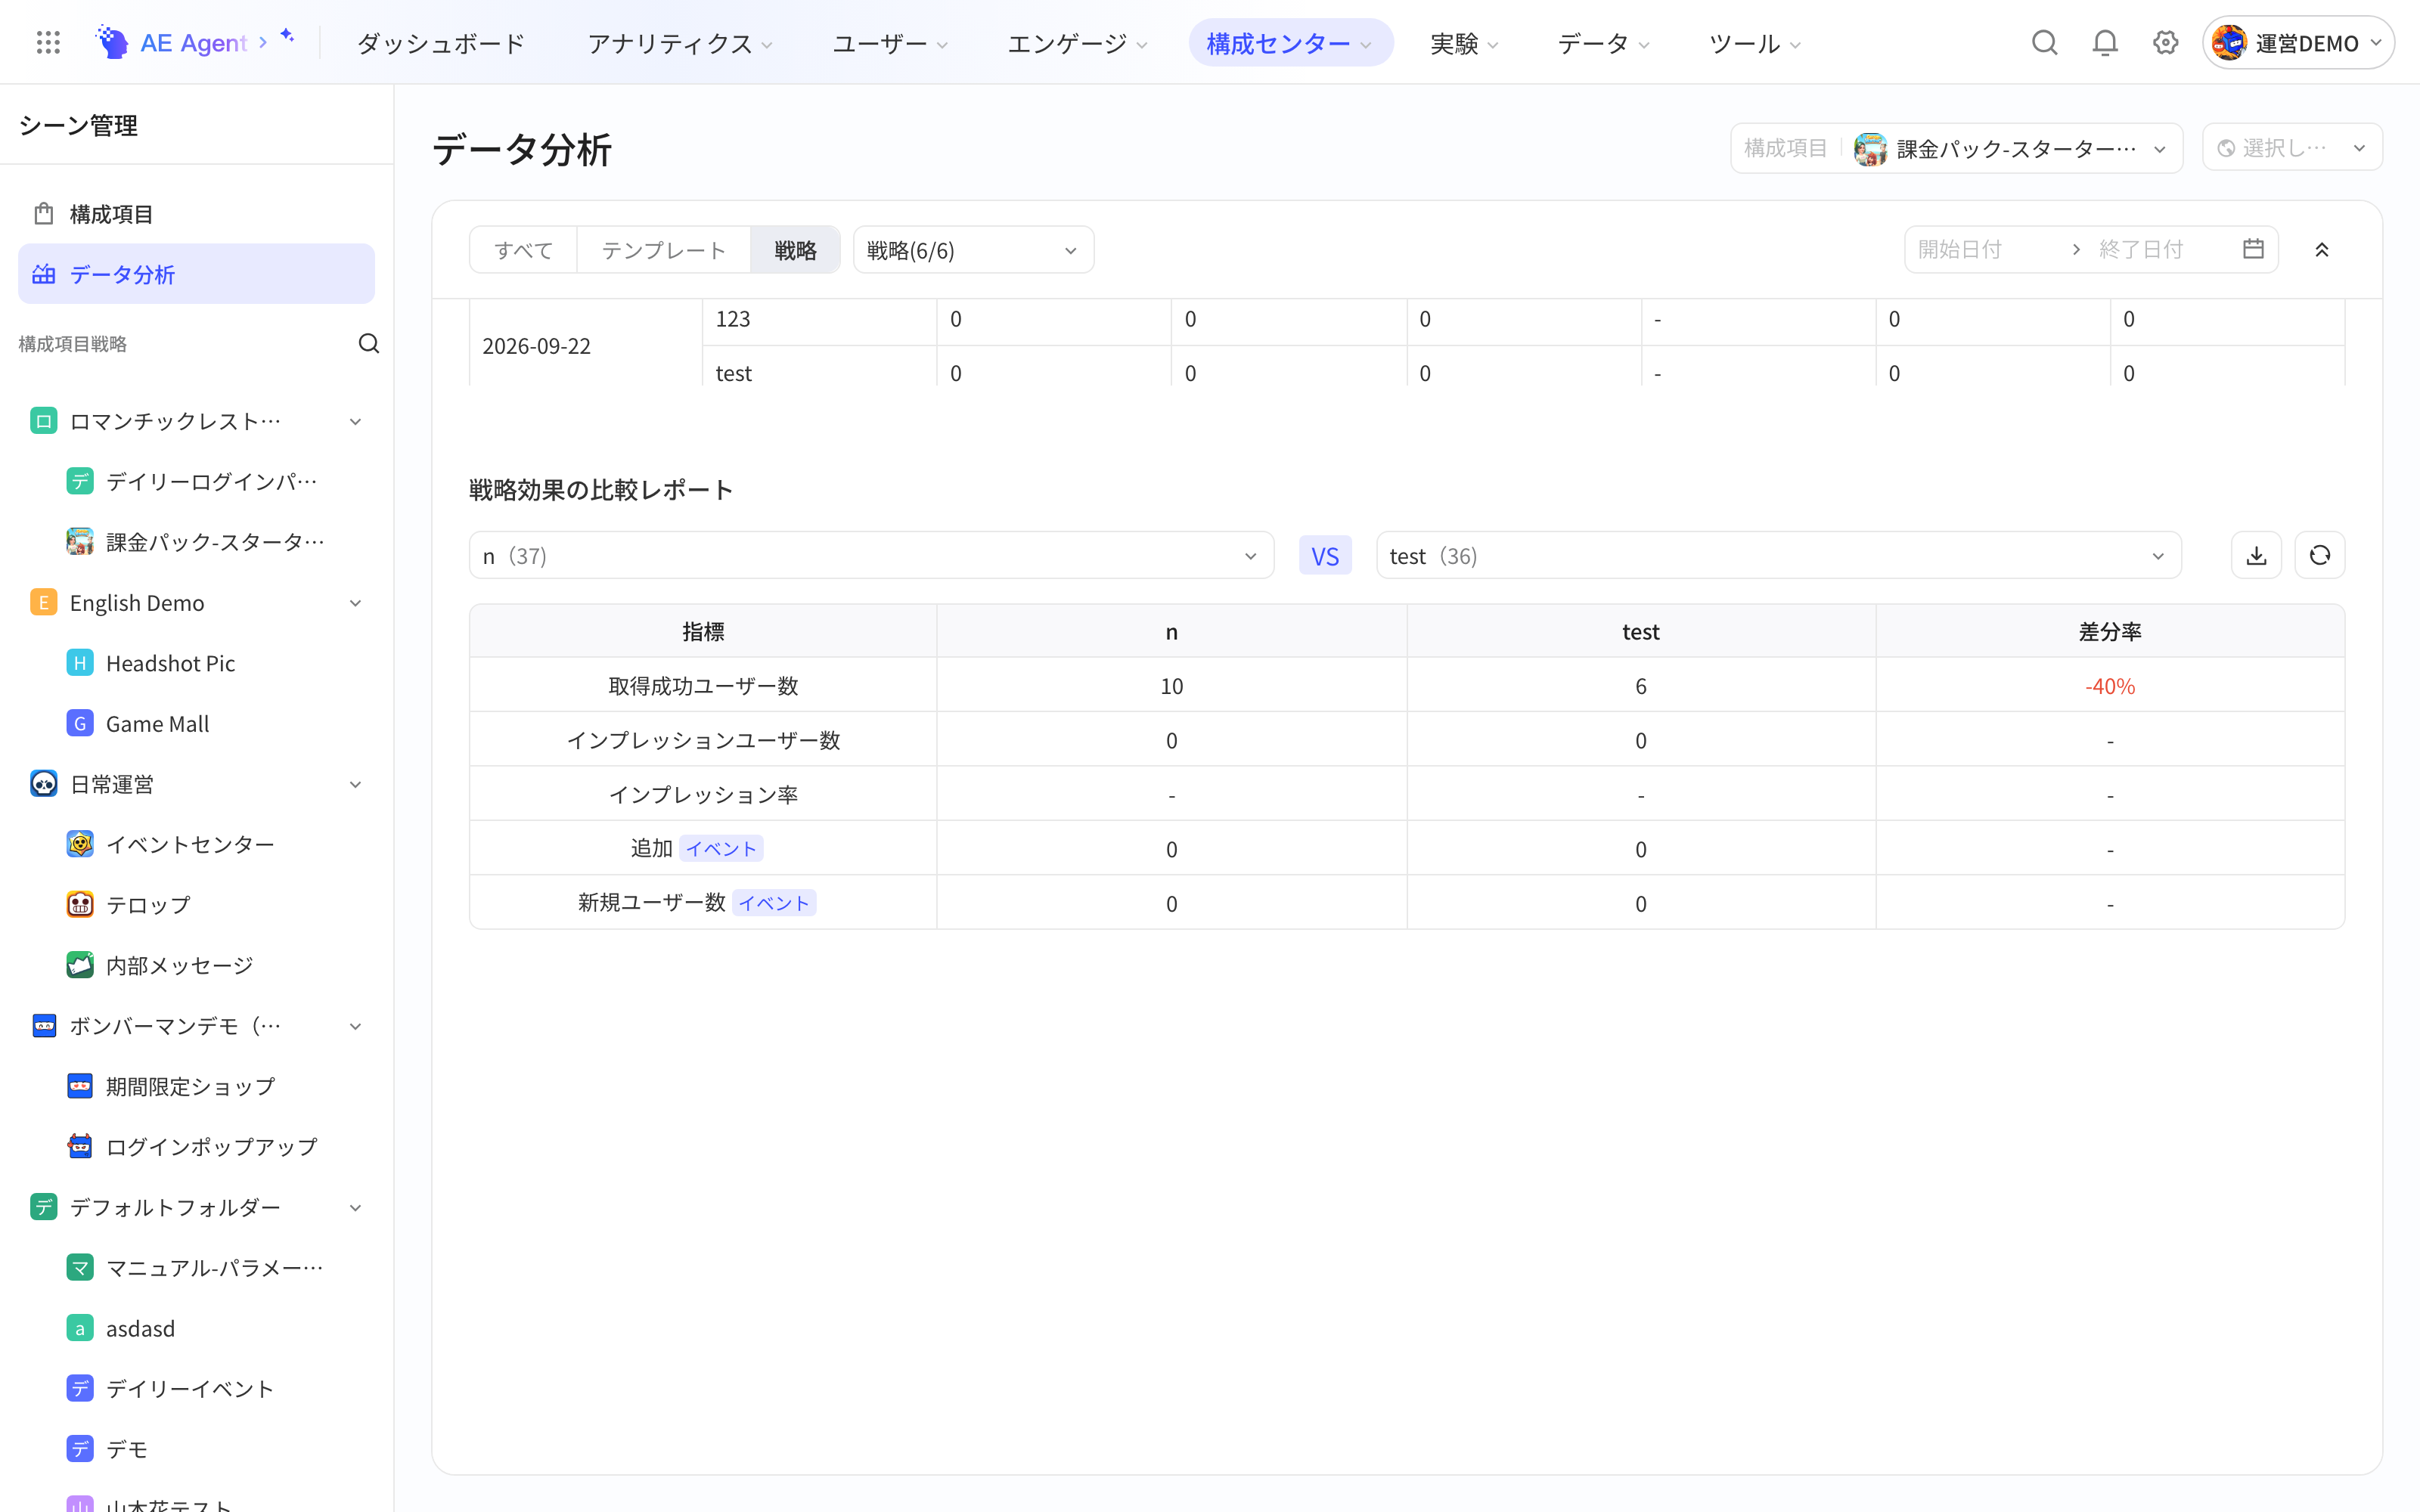The image size is (2420, 1512).
Task: Search 構成項目戦略 with the sidebar magnifier
Action: point(369,344)
